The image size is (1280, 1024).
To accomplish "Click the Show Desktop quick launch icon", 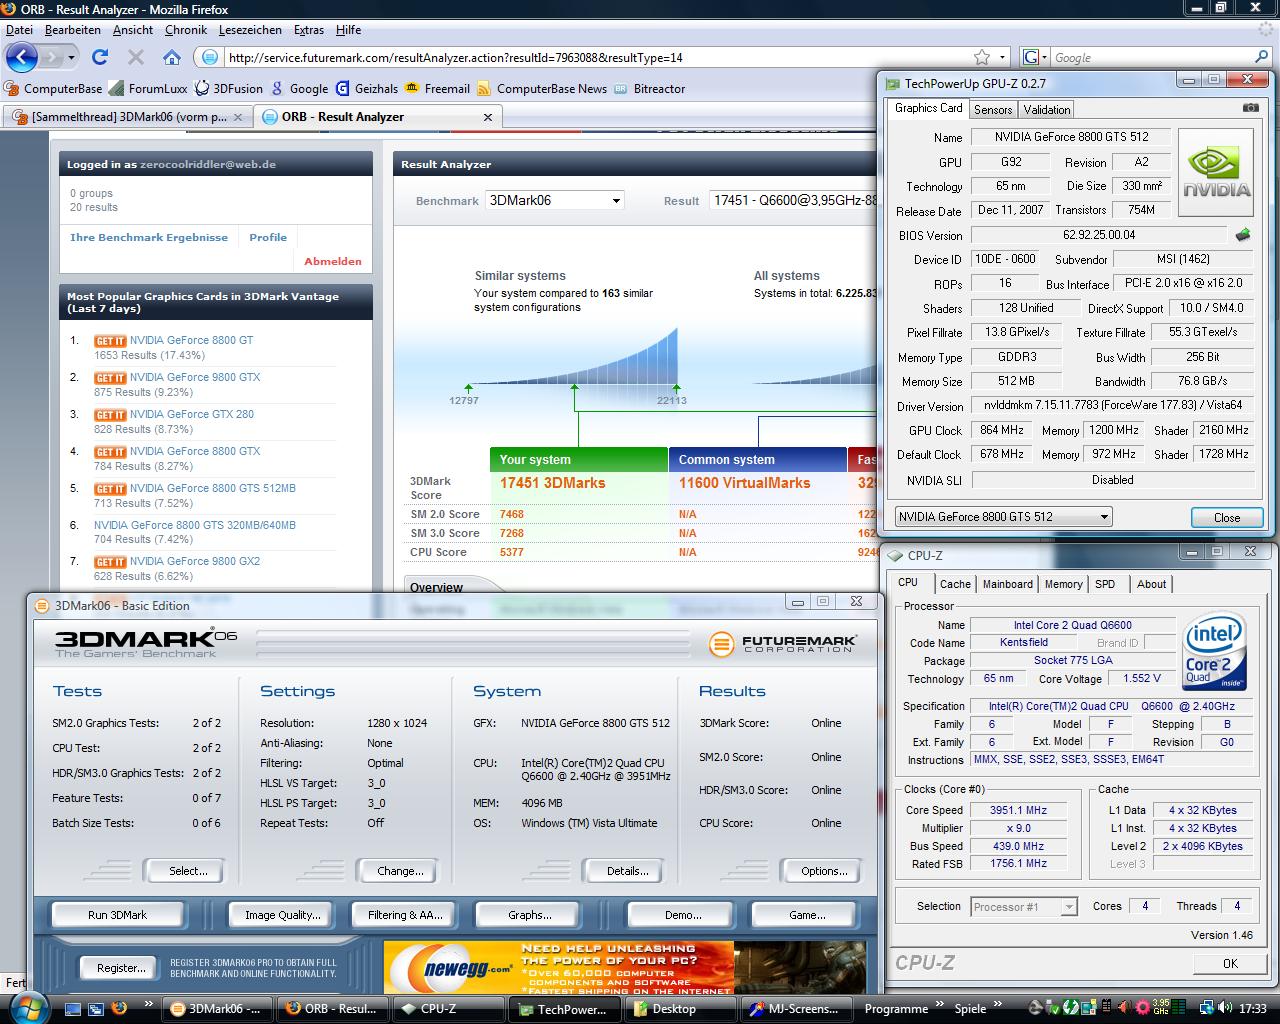I will click(71, 1008).
